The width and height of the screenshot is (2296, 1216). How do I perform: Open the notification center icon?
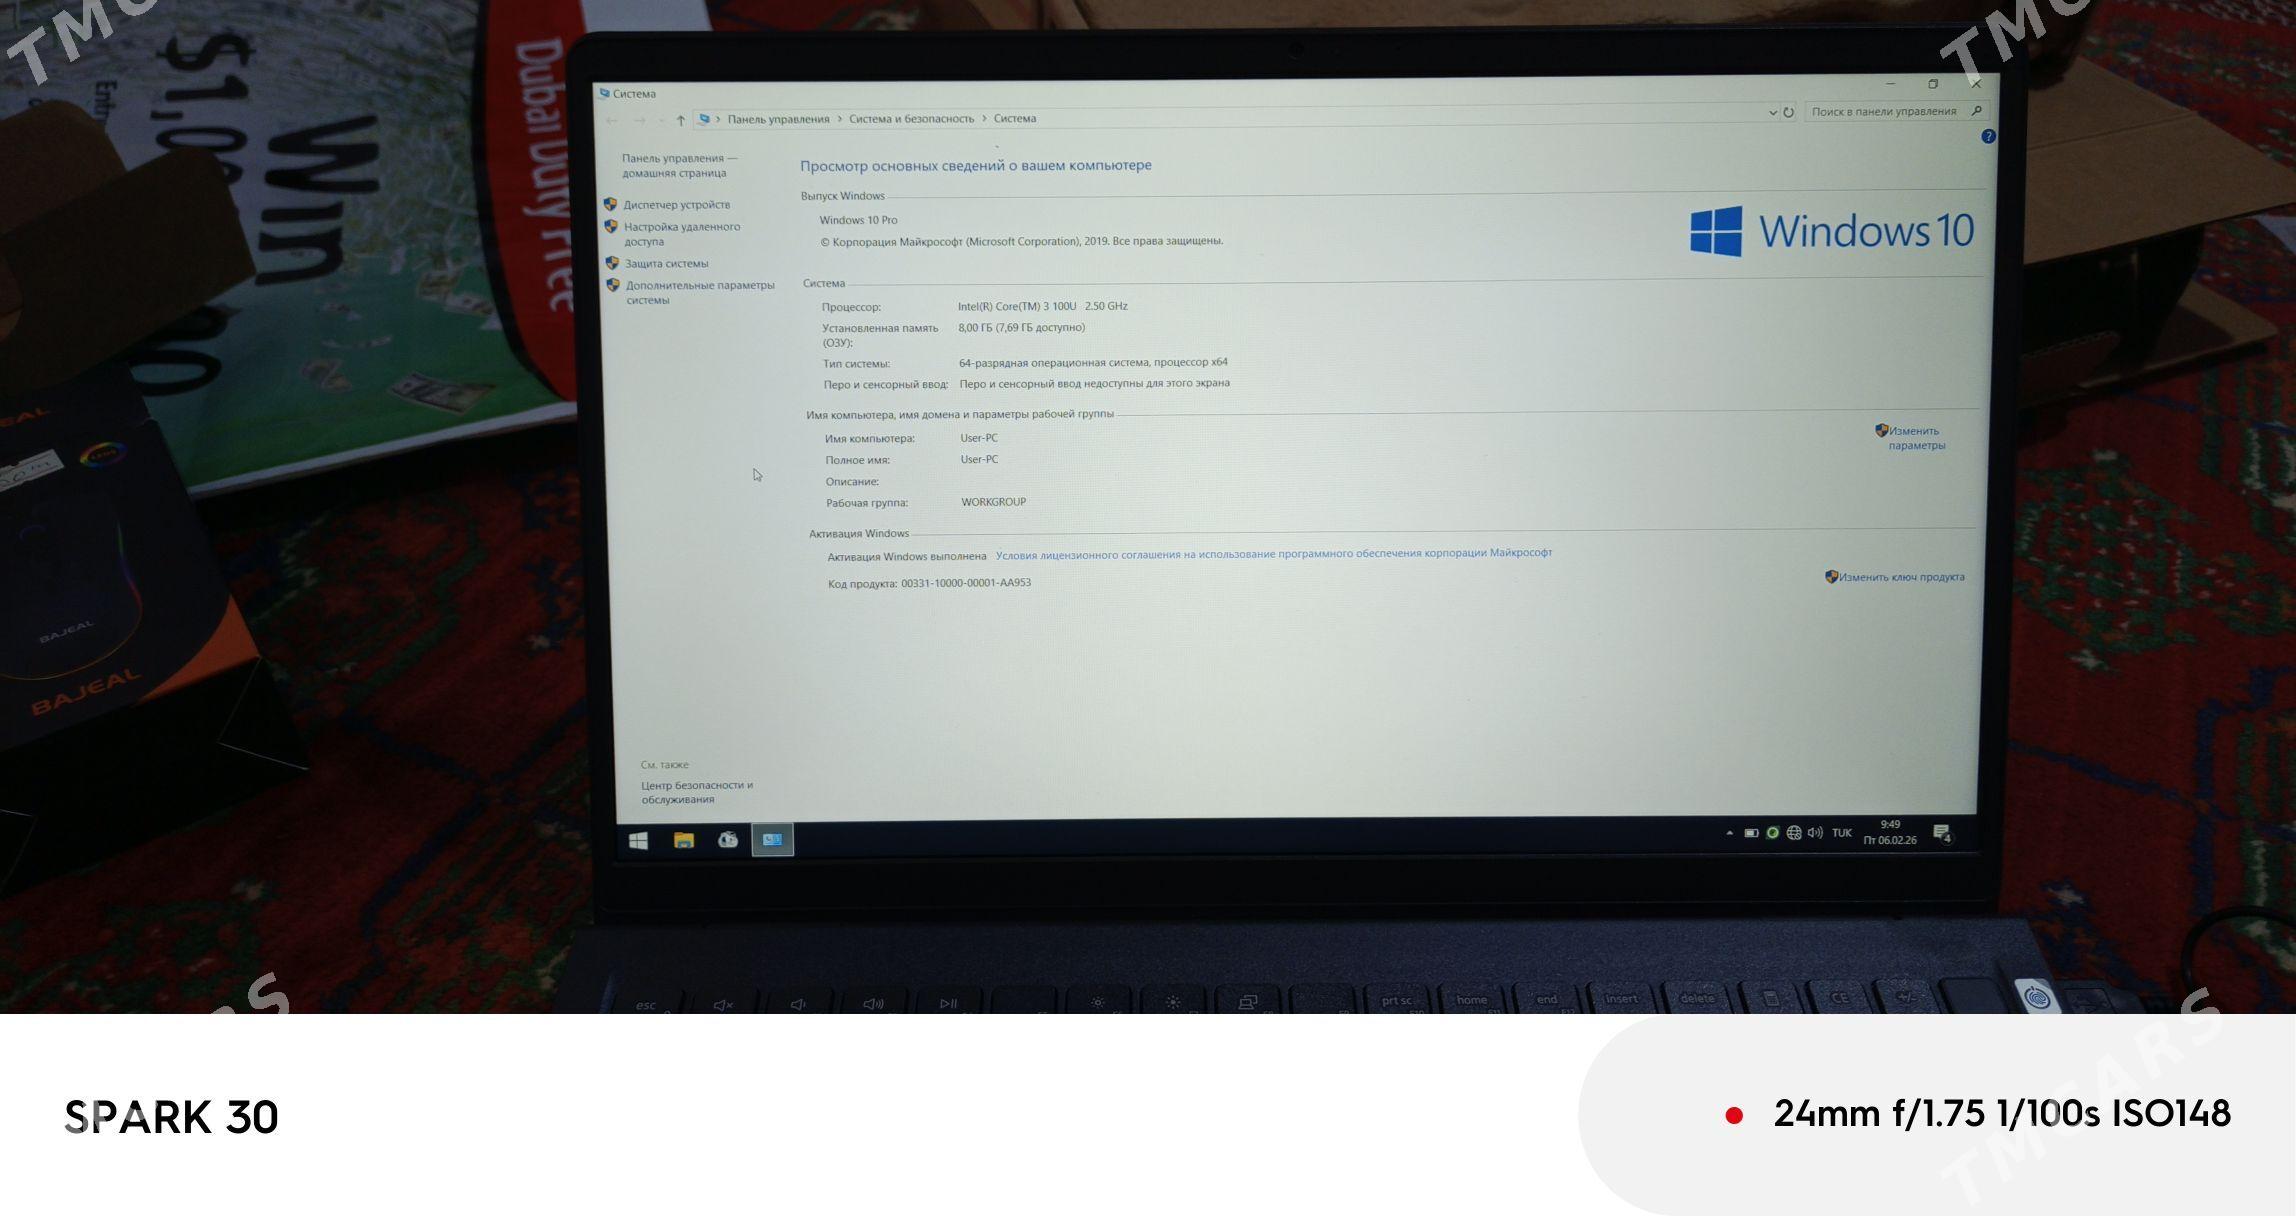[x=1942, y=834]
